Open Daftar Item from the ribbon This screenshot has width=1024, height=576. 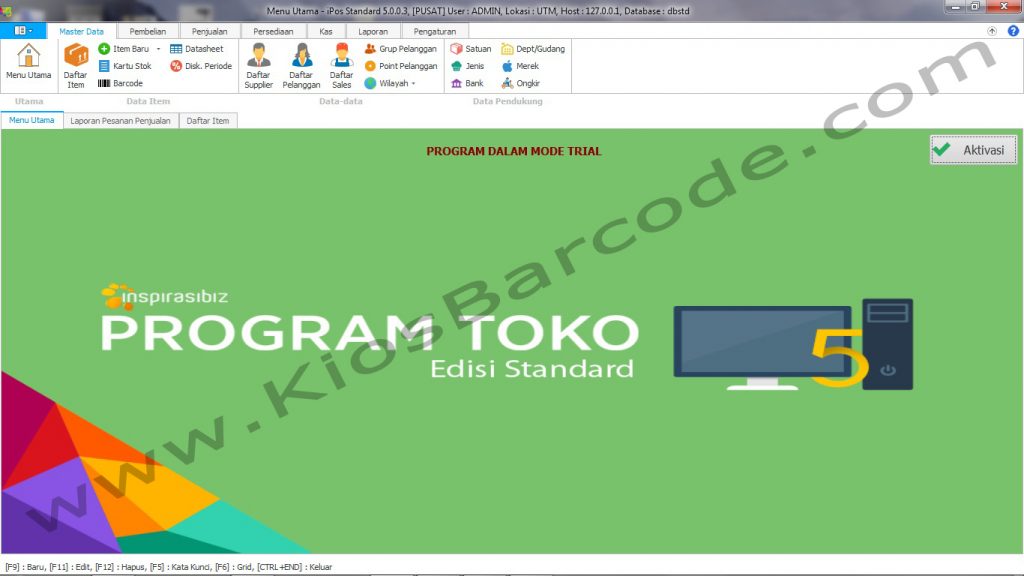[x=76, y=66]
